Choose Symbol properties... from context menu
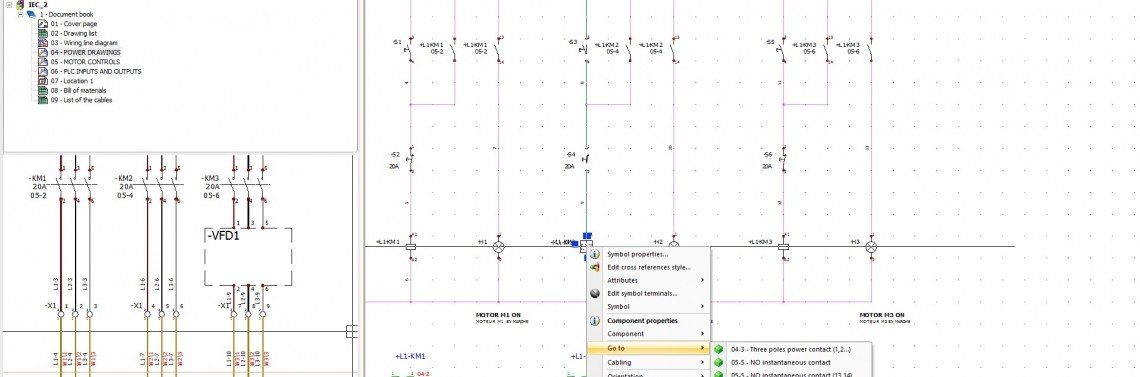 (x=638, y=254)
